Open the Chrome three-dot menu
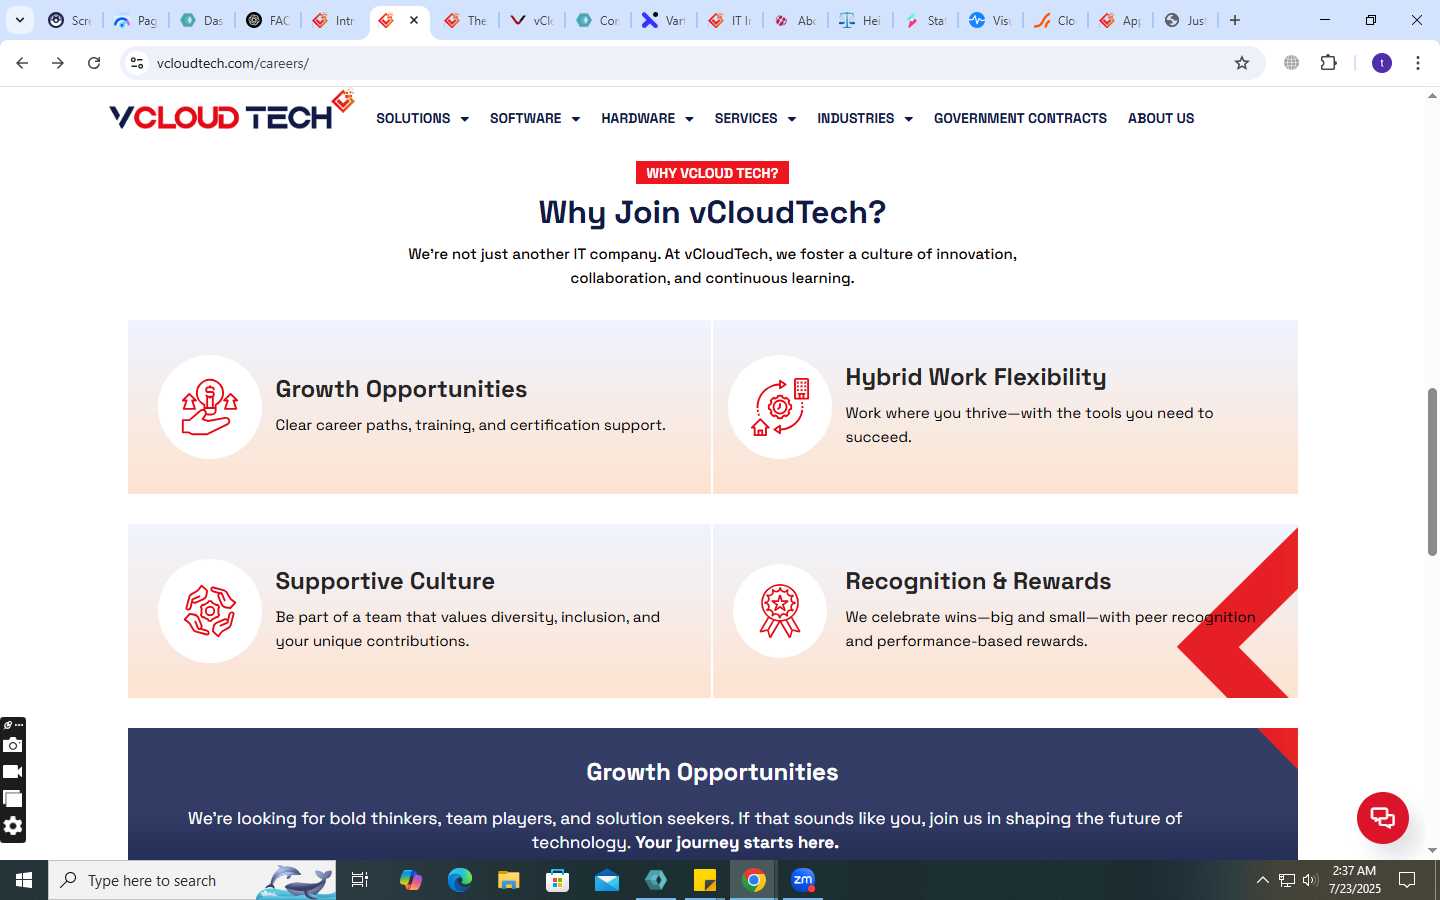This screenshot has height=900, width=1440. pos(1418,63)
